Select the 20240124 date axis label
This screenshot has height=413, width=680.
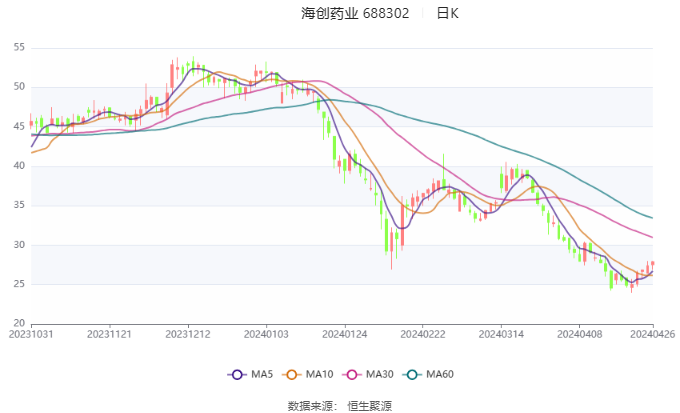point(345,334)
